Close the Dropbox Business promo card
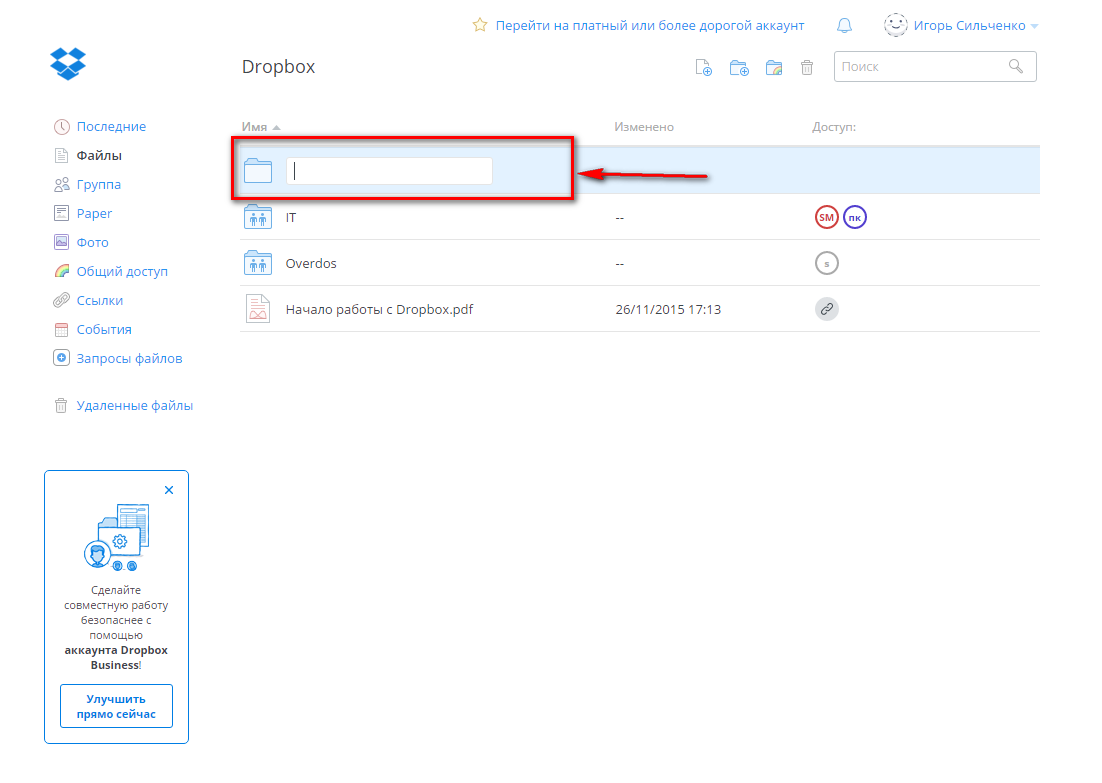 169,490
